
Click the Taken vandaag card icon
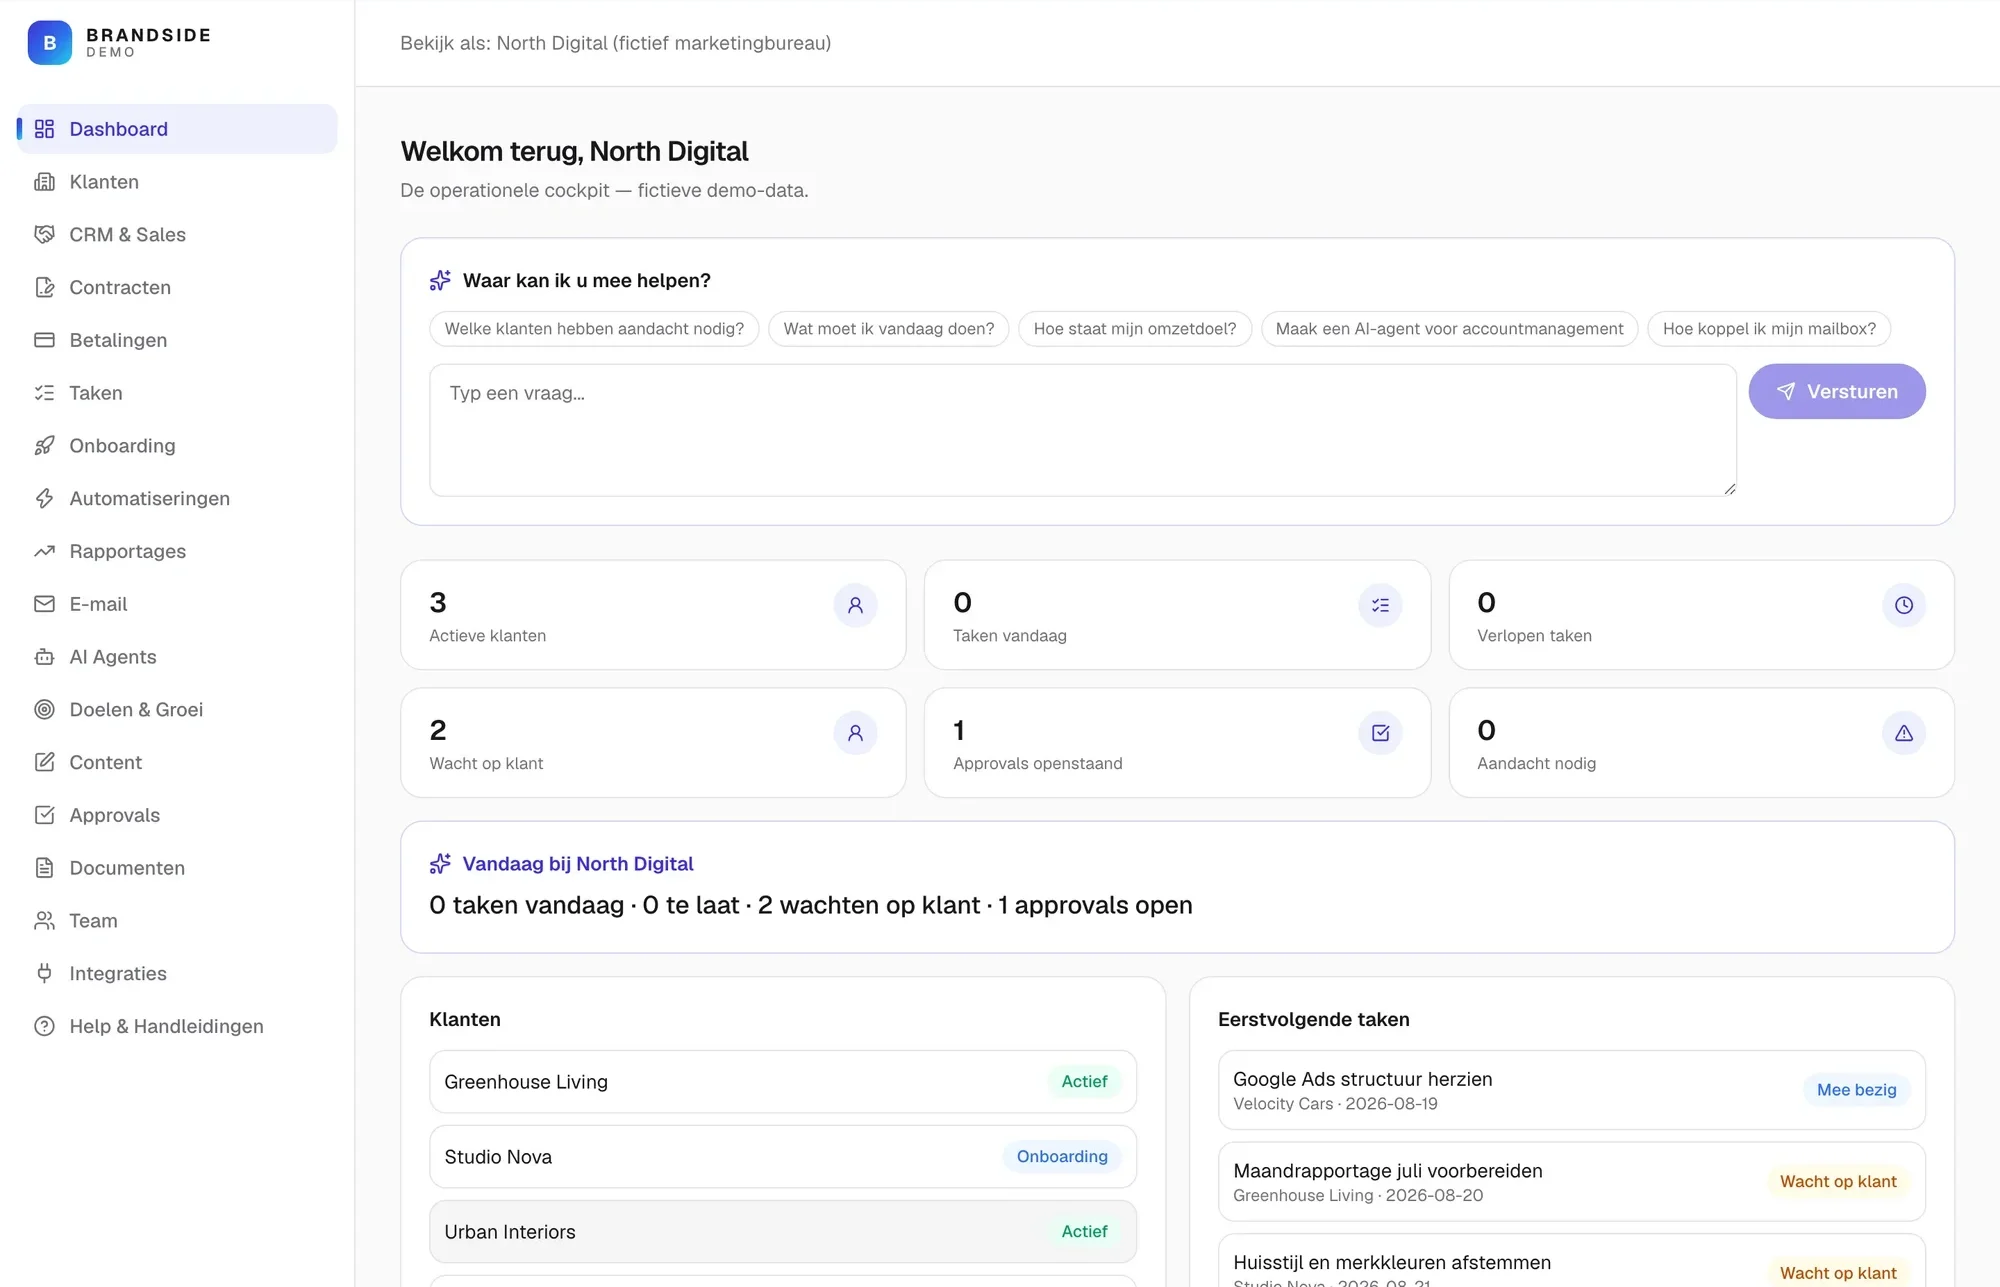click(1380, 605)
